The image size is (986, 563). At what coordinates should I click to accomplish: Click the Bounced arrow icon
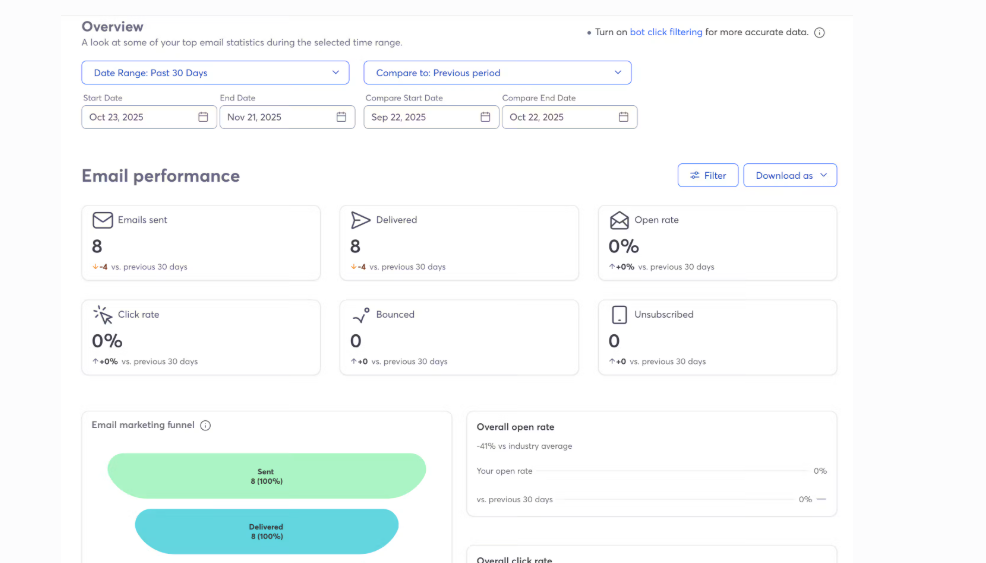click(360, 315)
